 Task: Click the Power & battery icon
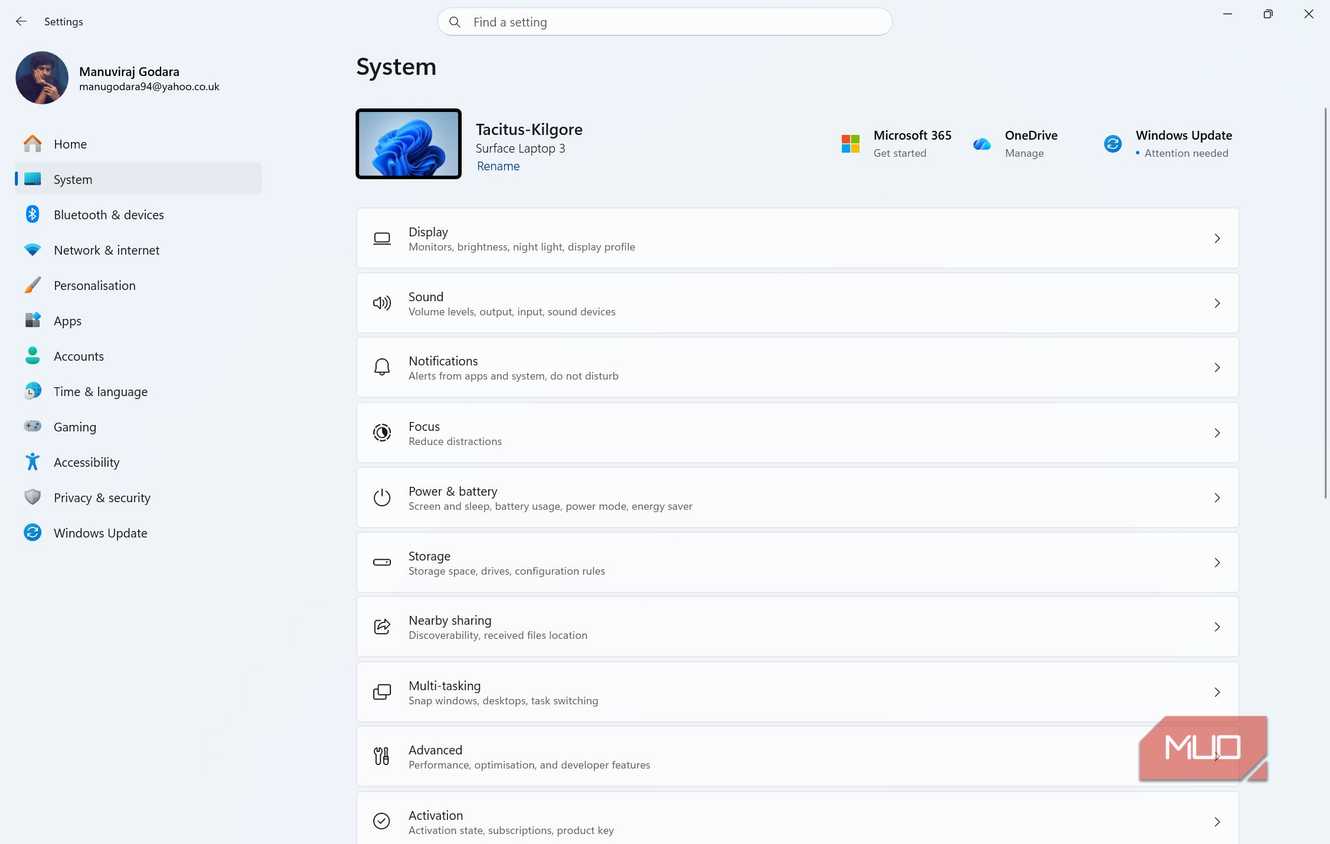point(382,498)
